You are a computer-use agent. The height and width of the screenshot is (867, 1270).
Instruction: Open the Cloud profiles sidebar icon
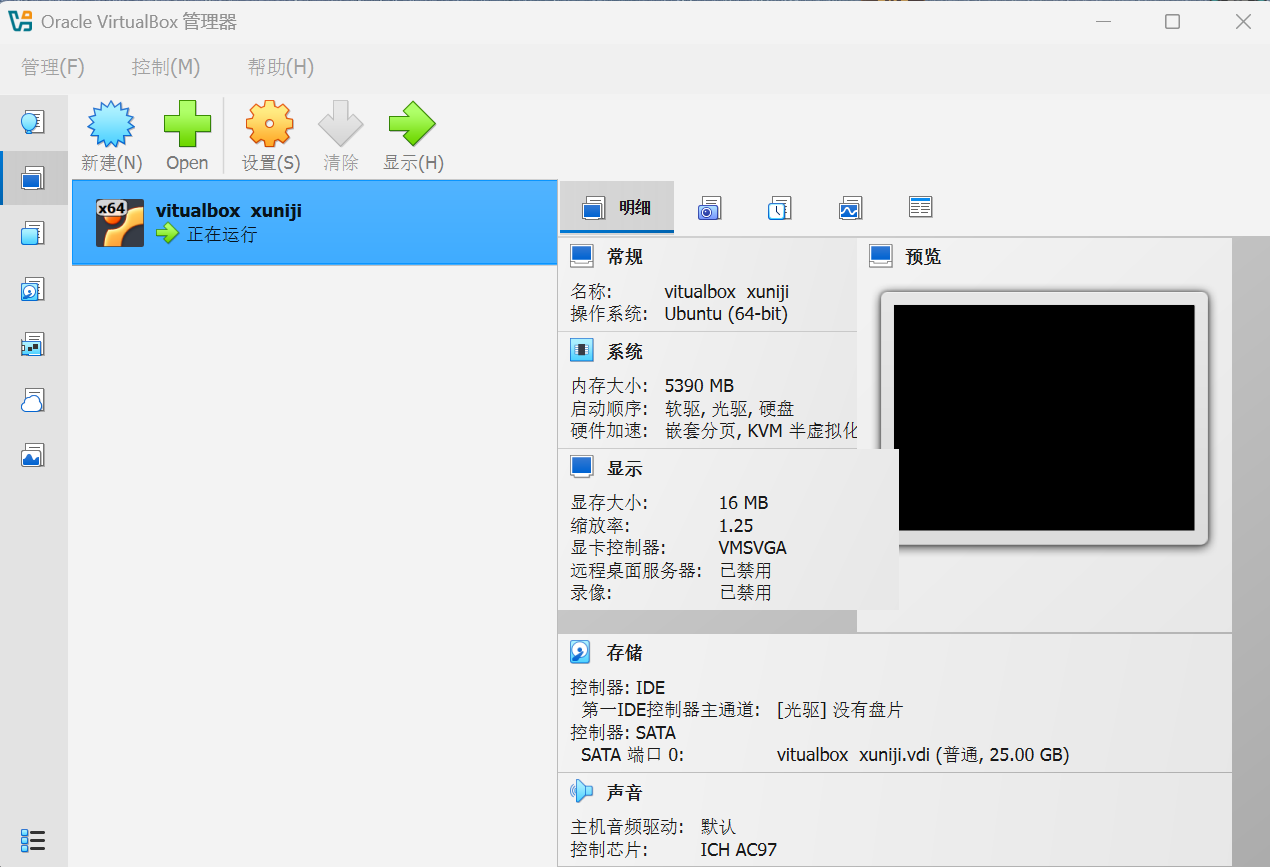coord(33,401)
